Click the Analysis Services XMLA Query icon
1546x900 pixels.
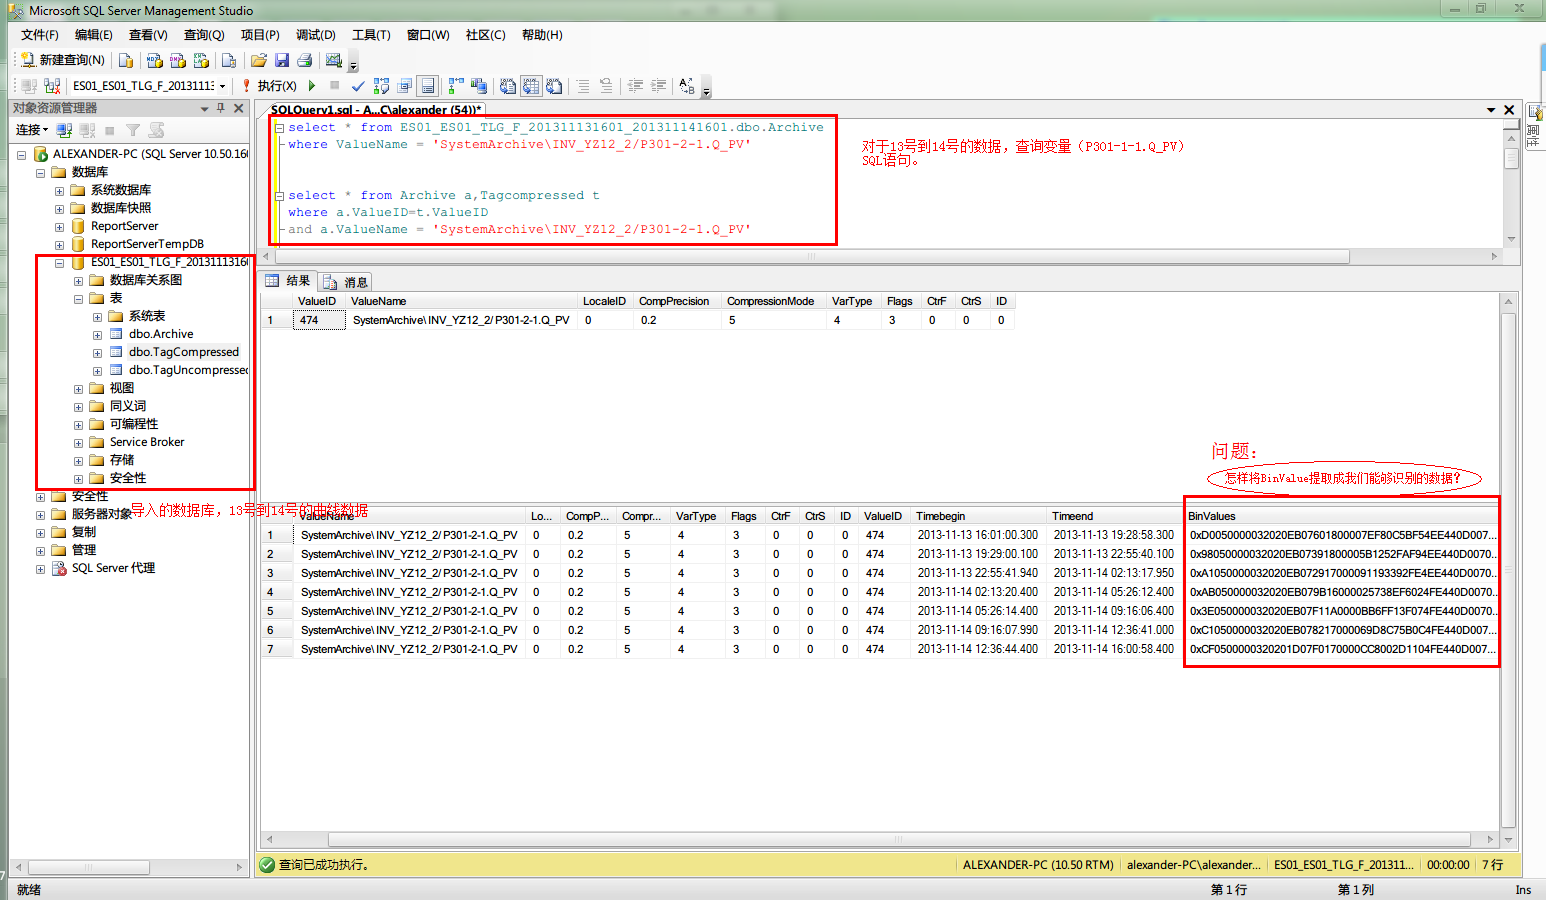pos(201,60)
